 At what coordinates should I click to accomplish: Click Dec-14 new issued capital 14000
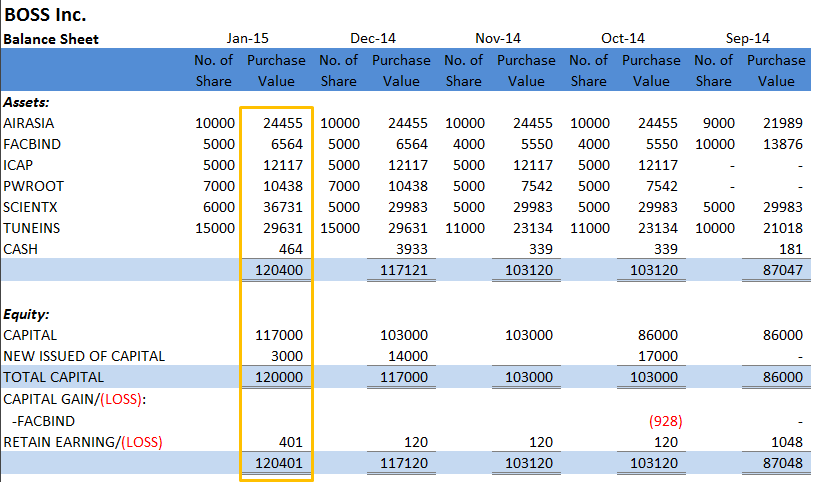(408, 356)
